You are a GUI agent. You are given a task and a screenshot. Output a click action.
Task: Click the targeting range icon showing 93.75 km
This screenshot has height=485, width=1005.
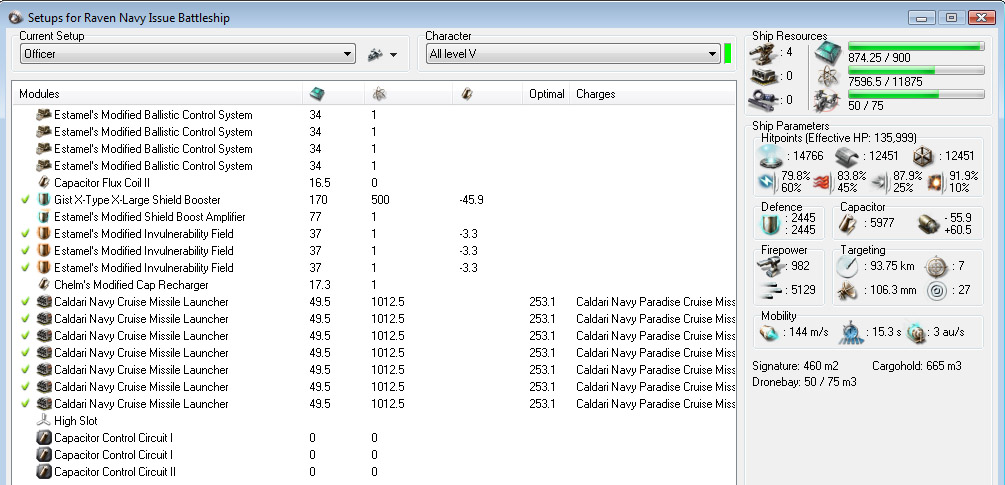(x=846, y=266)
